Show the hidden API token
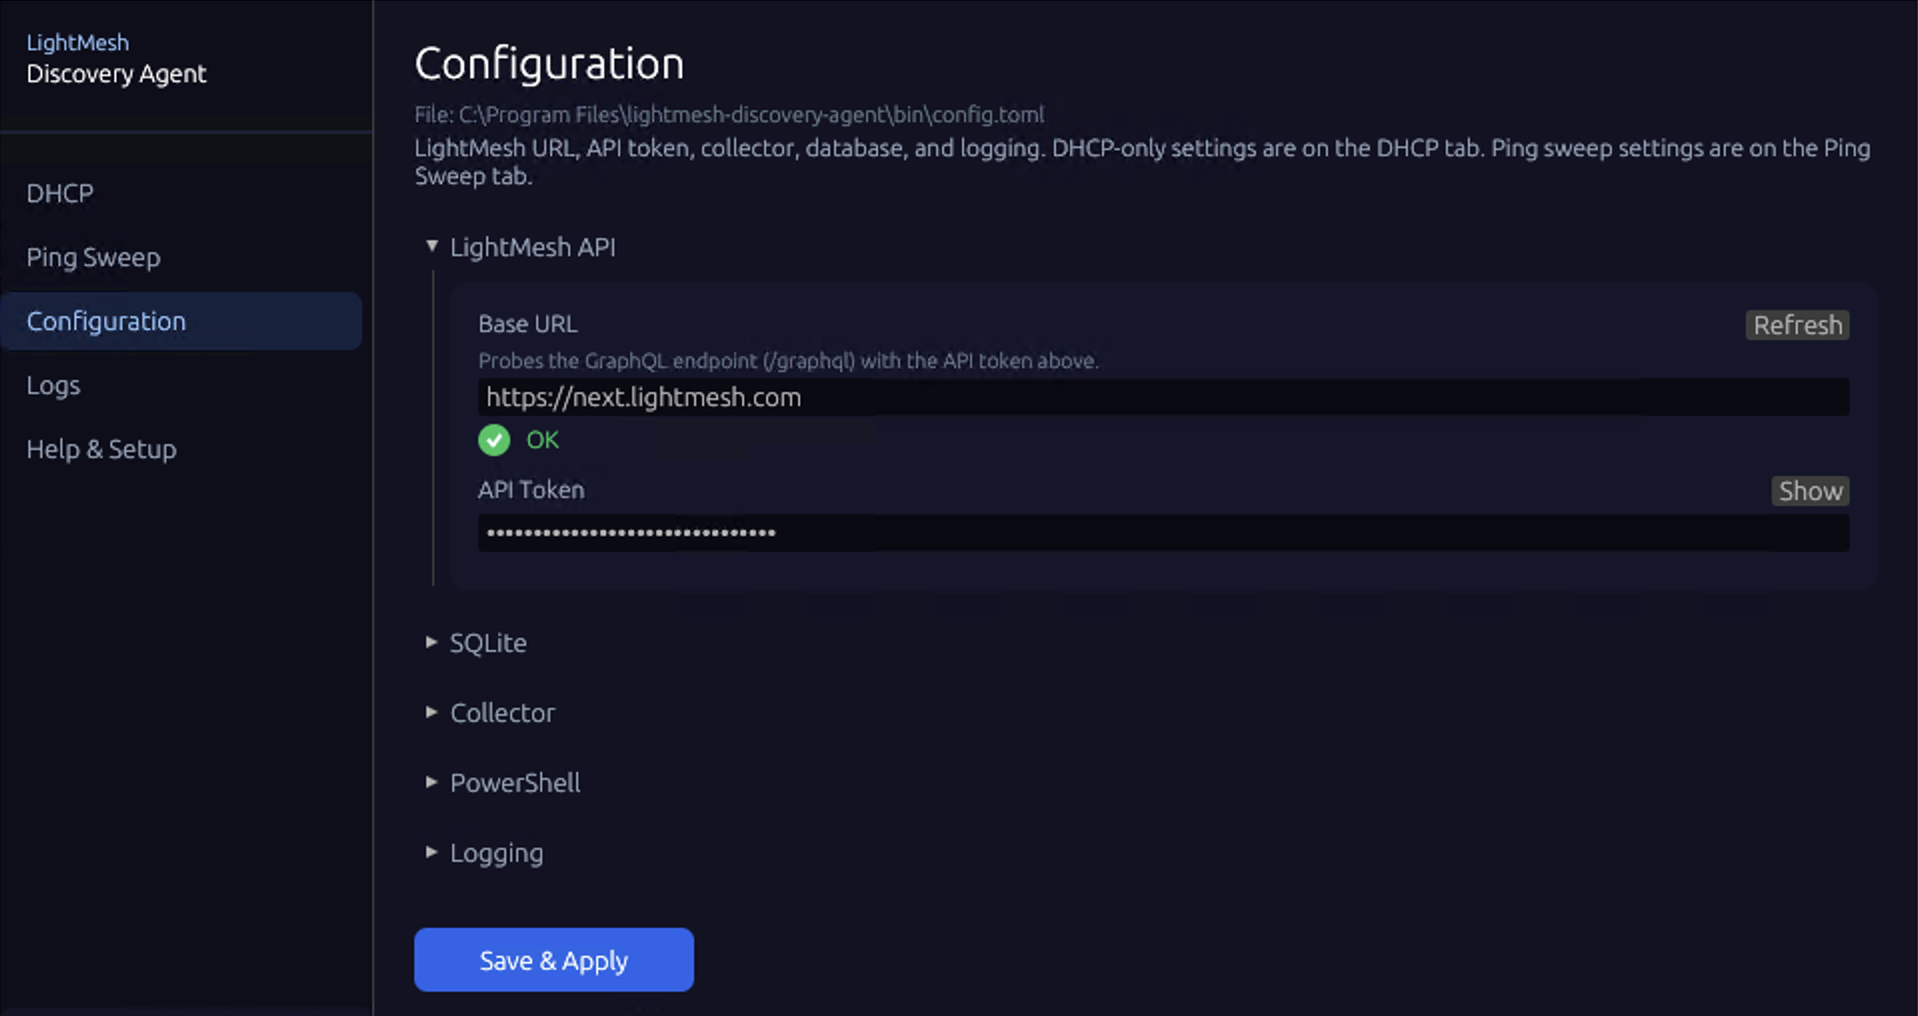This screenshot has width=1918, height=1016. [x=1810, y=491]
